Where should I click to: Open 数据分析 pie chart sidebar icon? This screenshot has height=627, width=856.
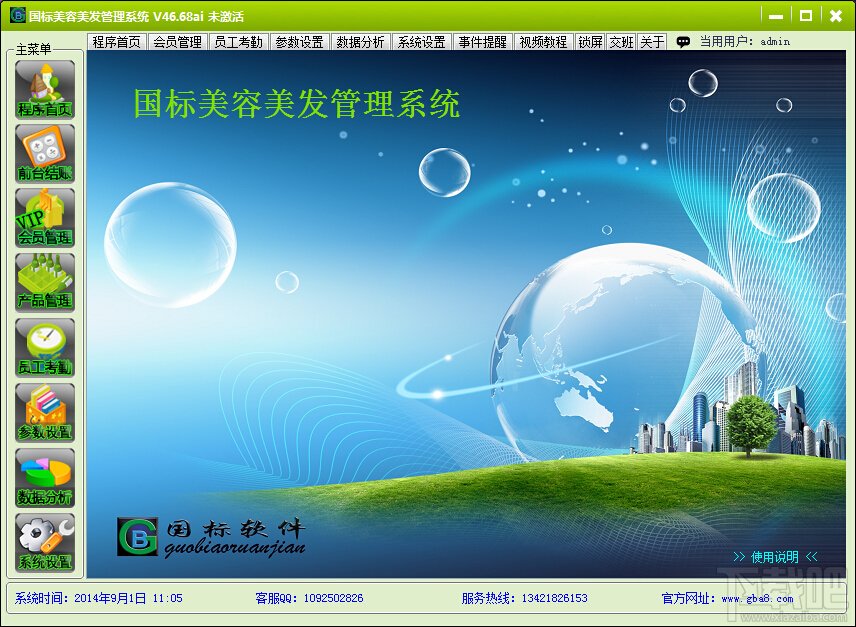click(45, 478)
